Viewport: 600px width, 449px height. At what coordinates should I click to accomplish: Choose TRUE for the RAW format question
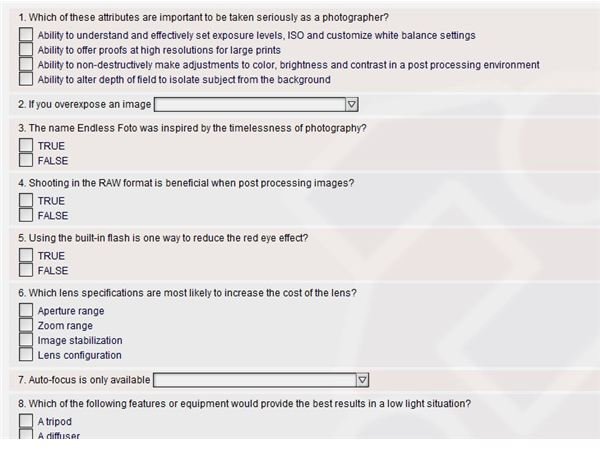pyautogui.click(x=26, y=200)
